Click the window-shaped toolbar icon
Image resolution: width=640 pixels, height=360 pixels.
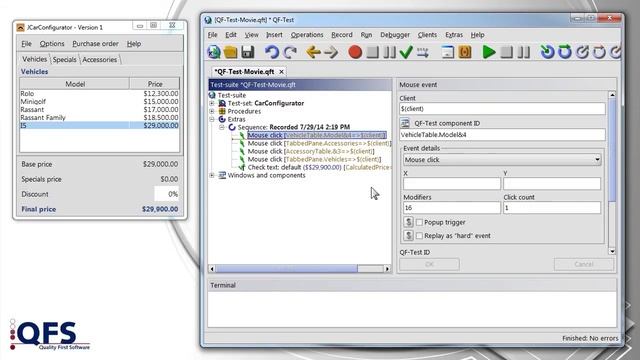click(448, 52)
